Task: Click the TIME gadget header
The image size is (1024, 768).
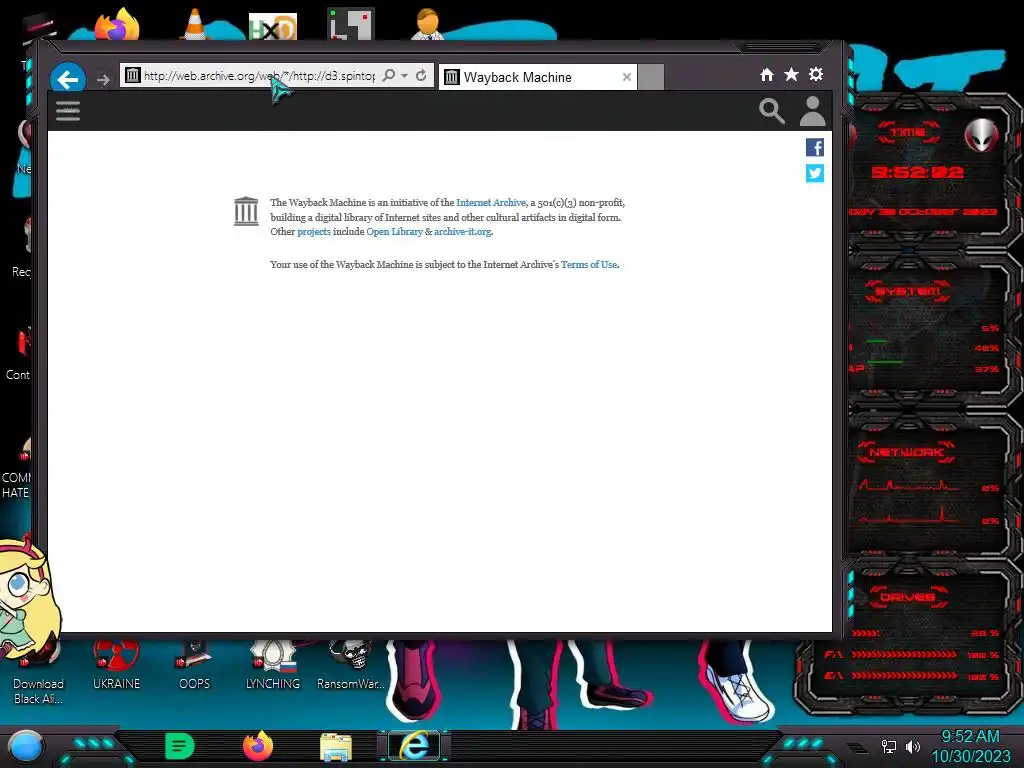Action: (908, 133)
